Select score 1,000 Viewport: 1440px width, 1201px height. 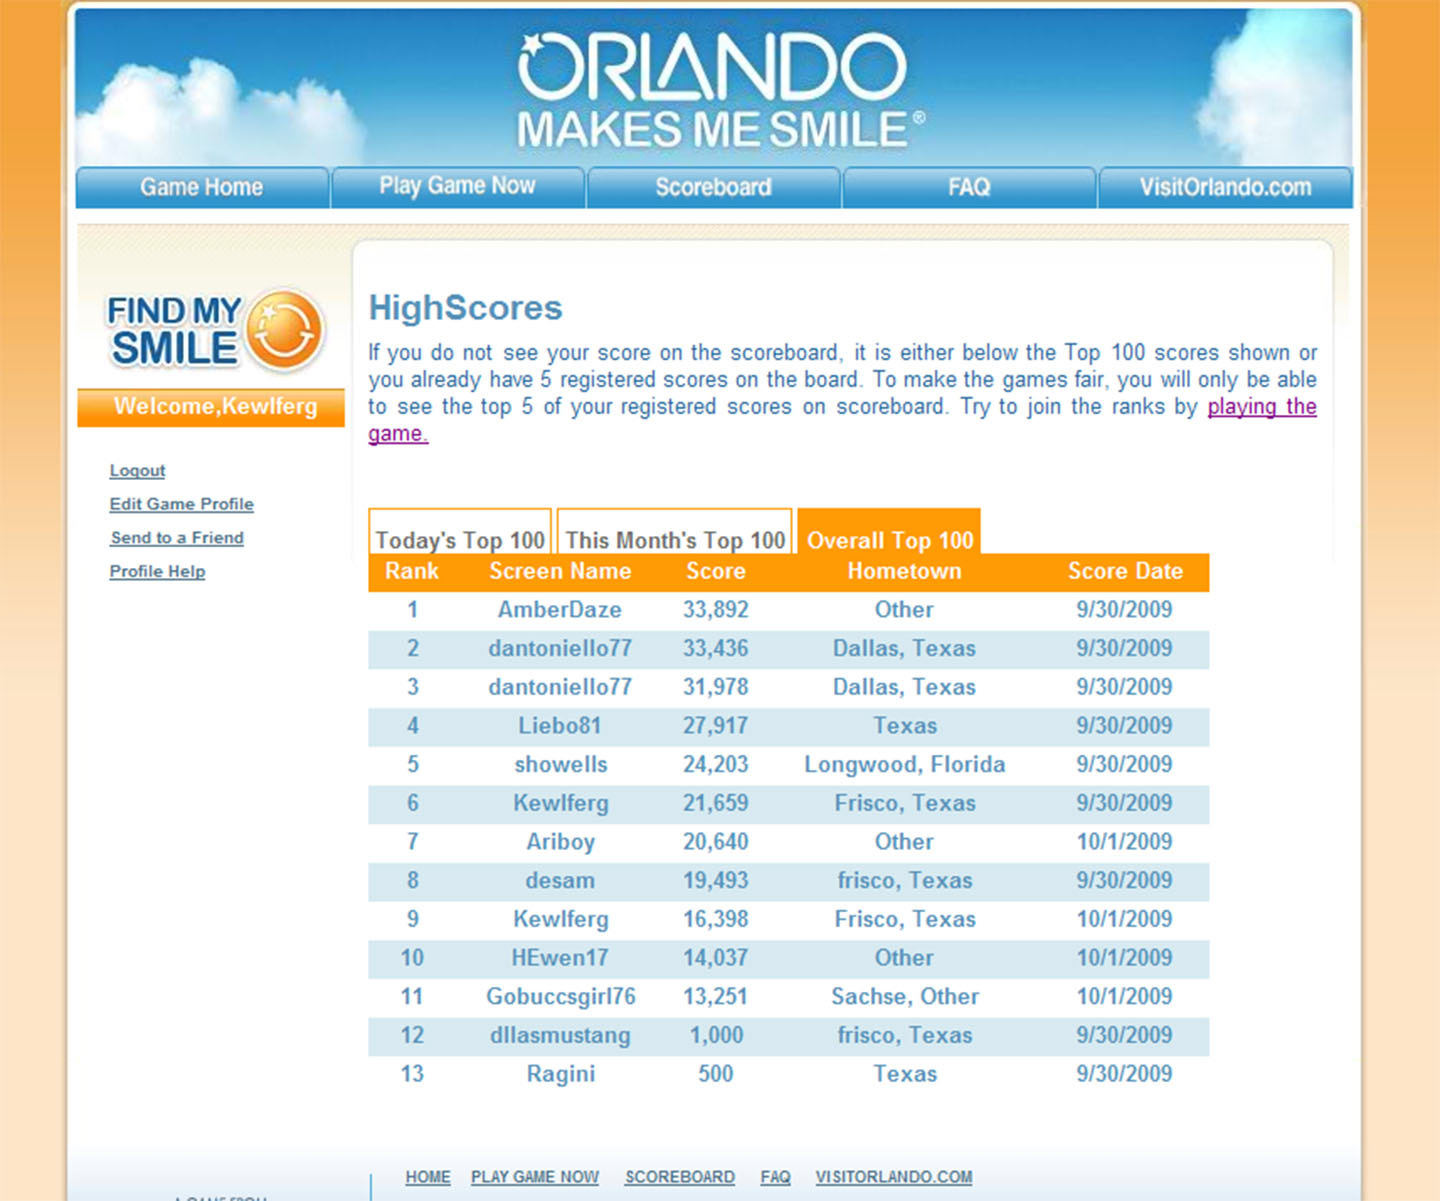716,1036
